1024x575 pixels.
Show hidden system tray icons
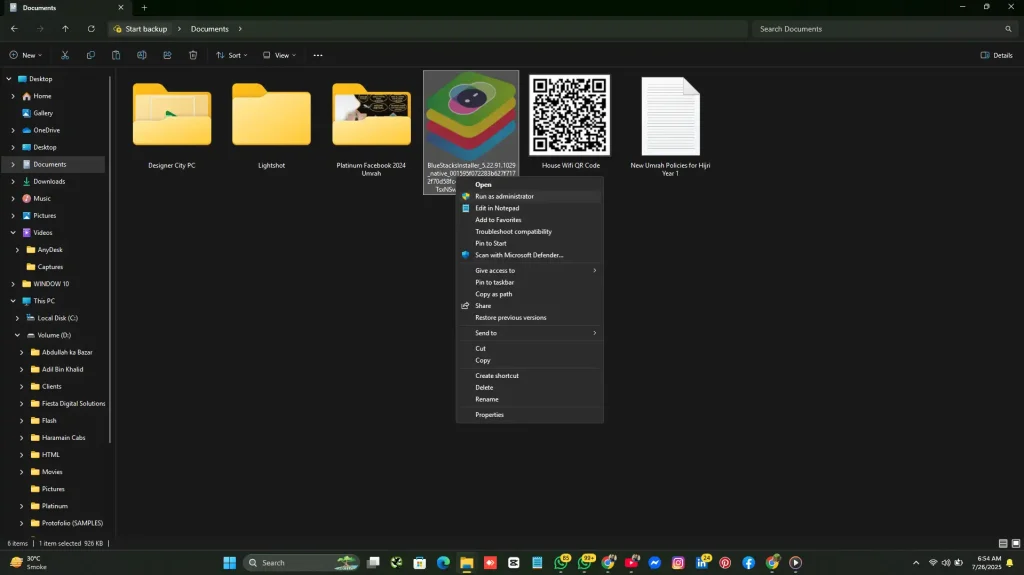tap(916, 563)
